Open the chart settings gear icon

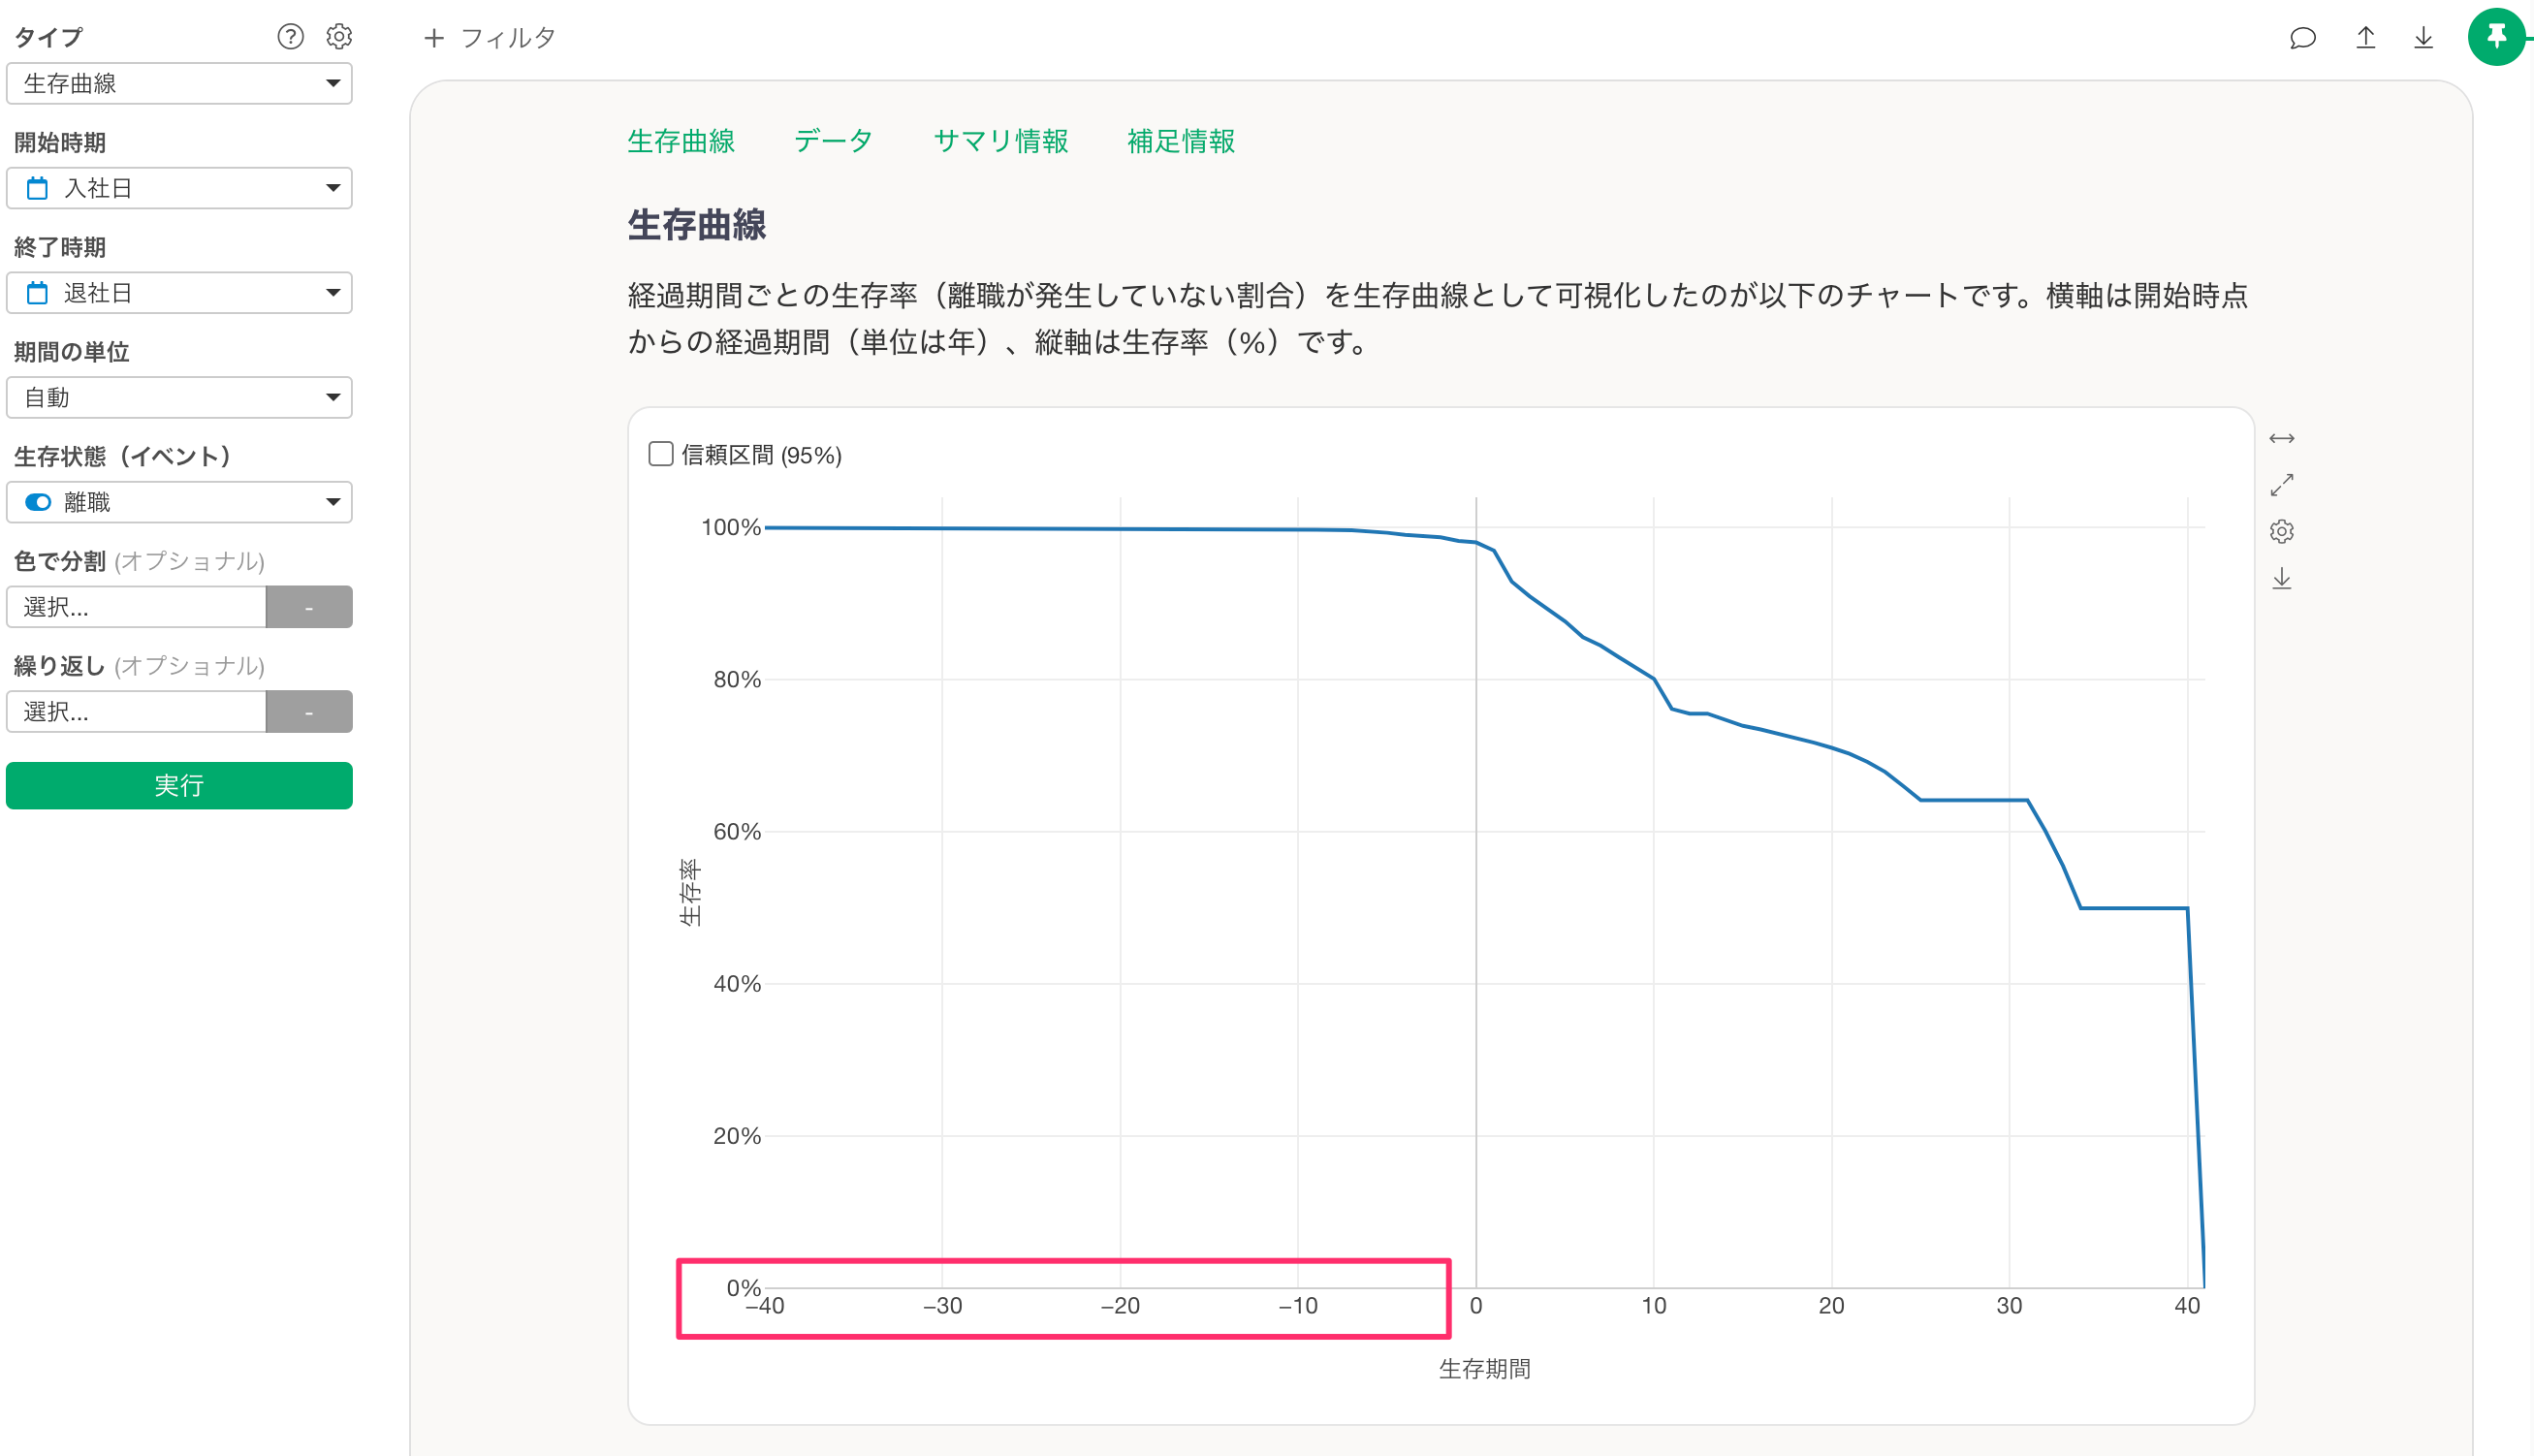2281,531
